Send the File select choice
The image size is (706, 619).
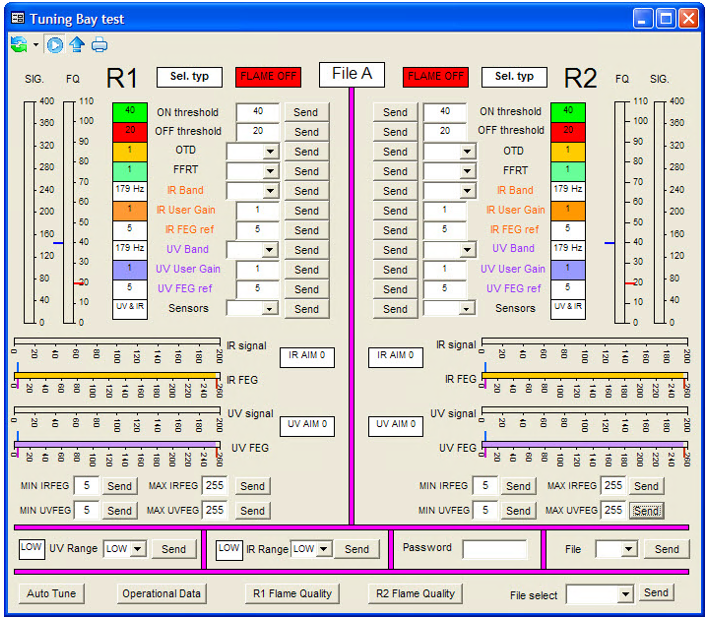click(656, 593)
